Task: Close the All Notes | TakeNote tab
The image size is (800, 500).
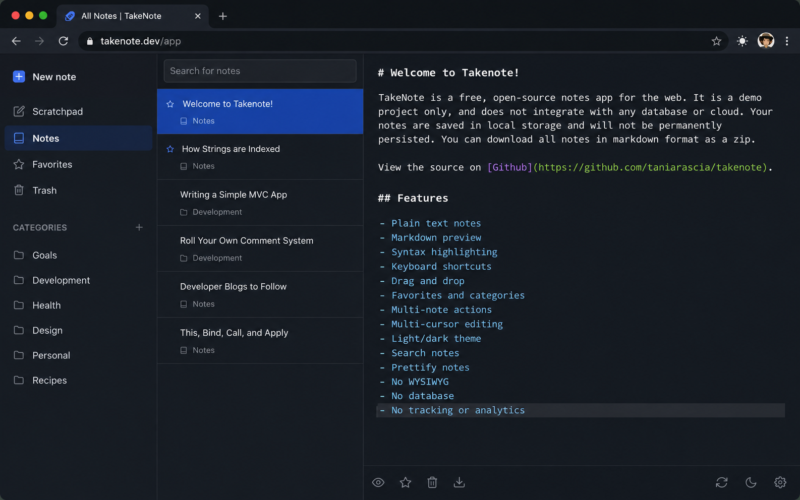Action: 197,16
